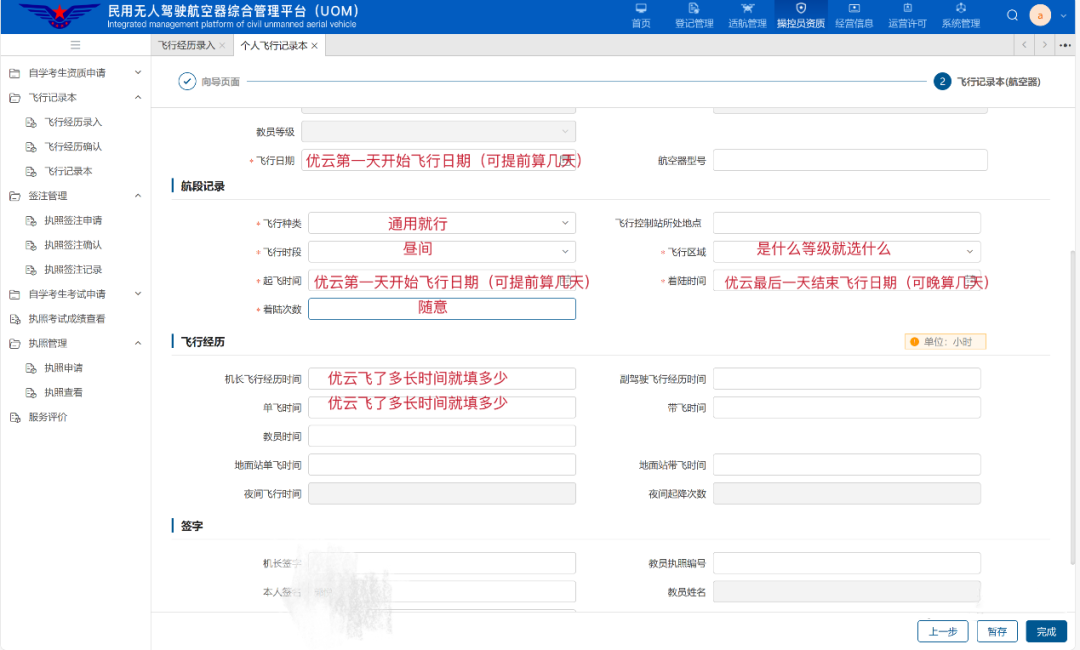Screen dimensions: 1080x650
Task: Open the 飞行区域 dropdown
Action: 847,251
